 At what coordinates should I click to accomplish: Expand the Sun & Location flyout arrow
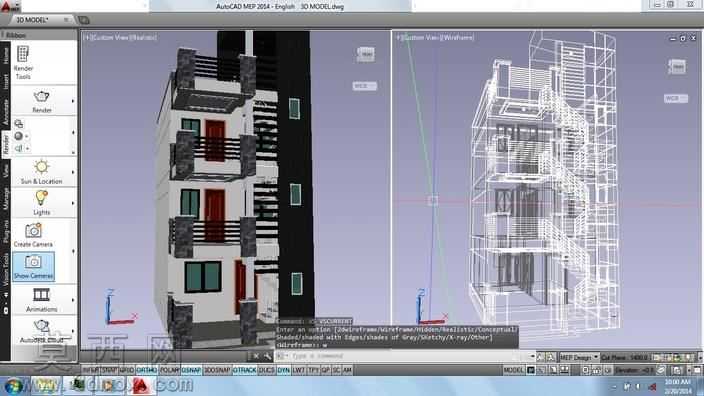[73, 172]
